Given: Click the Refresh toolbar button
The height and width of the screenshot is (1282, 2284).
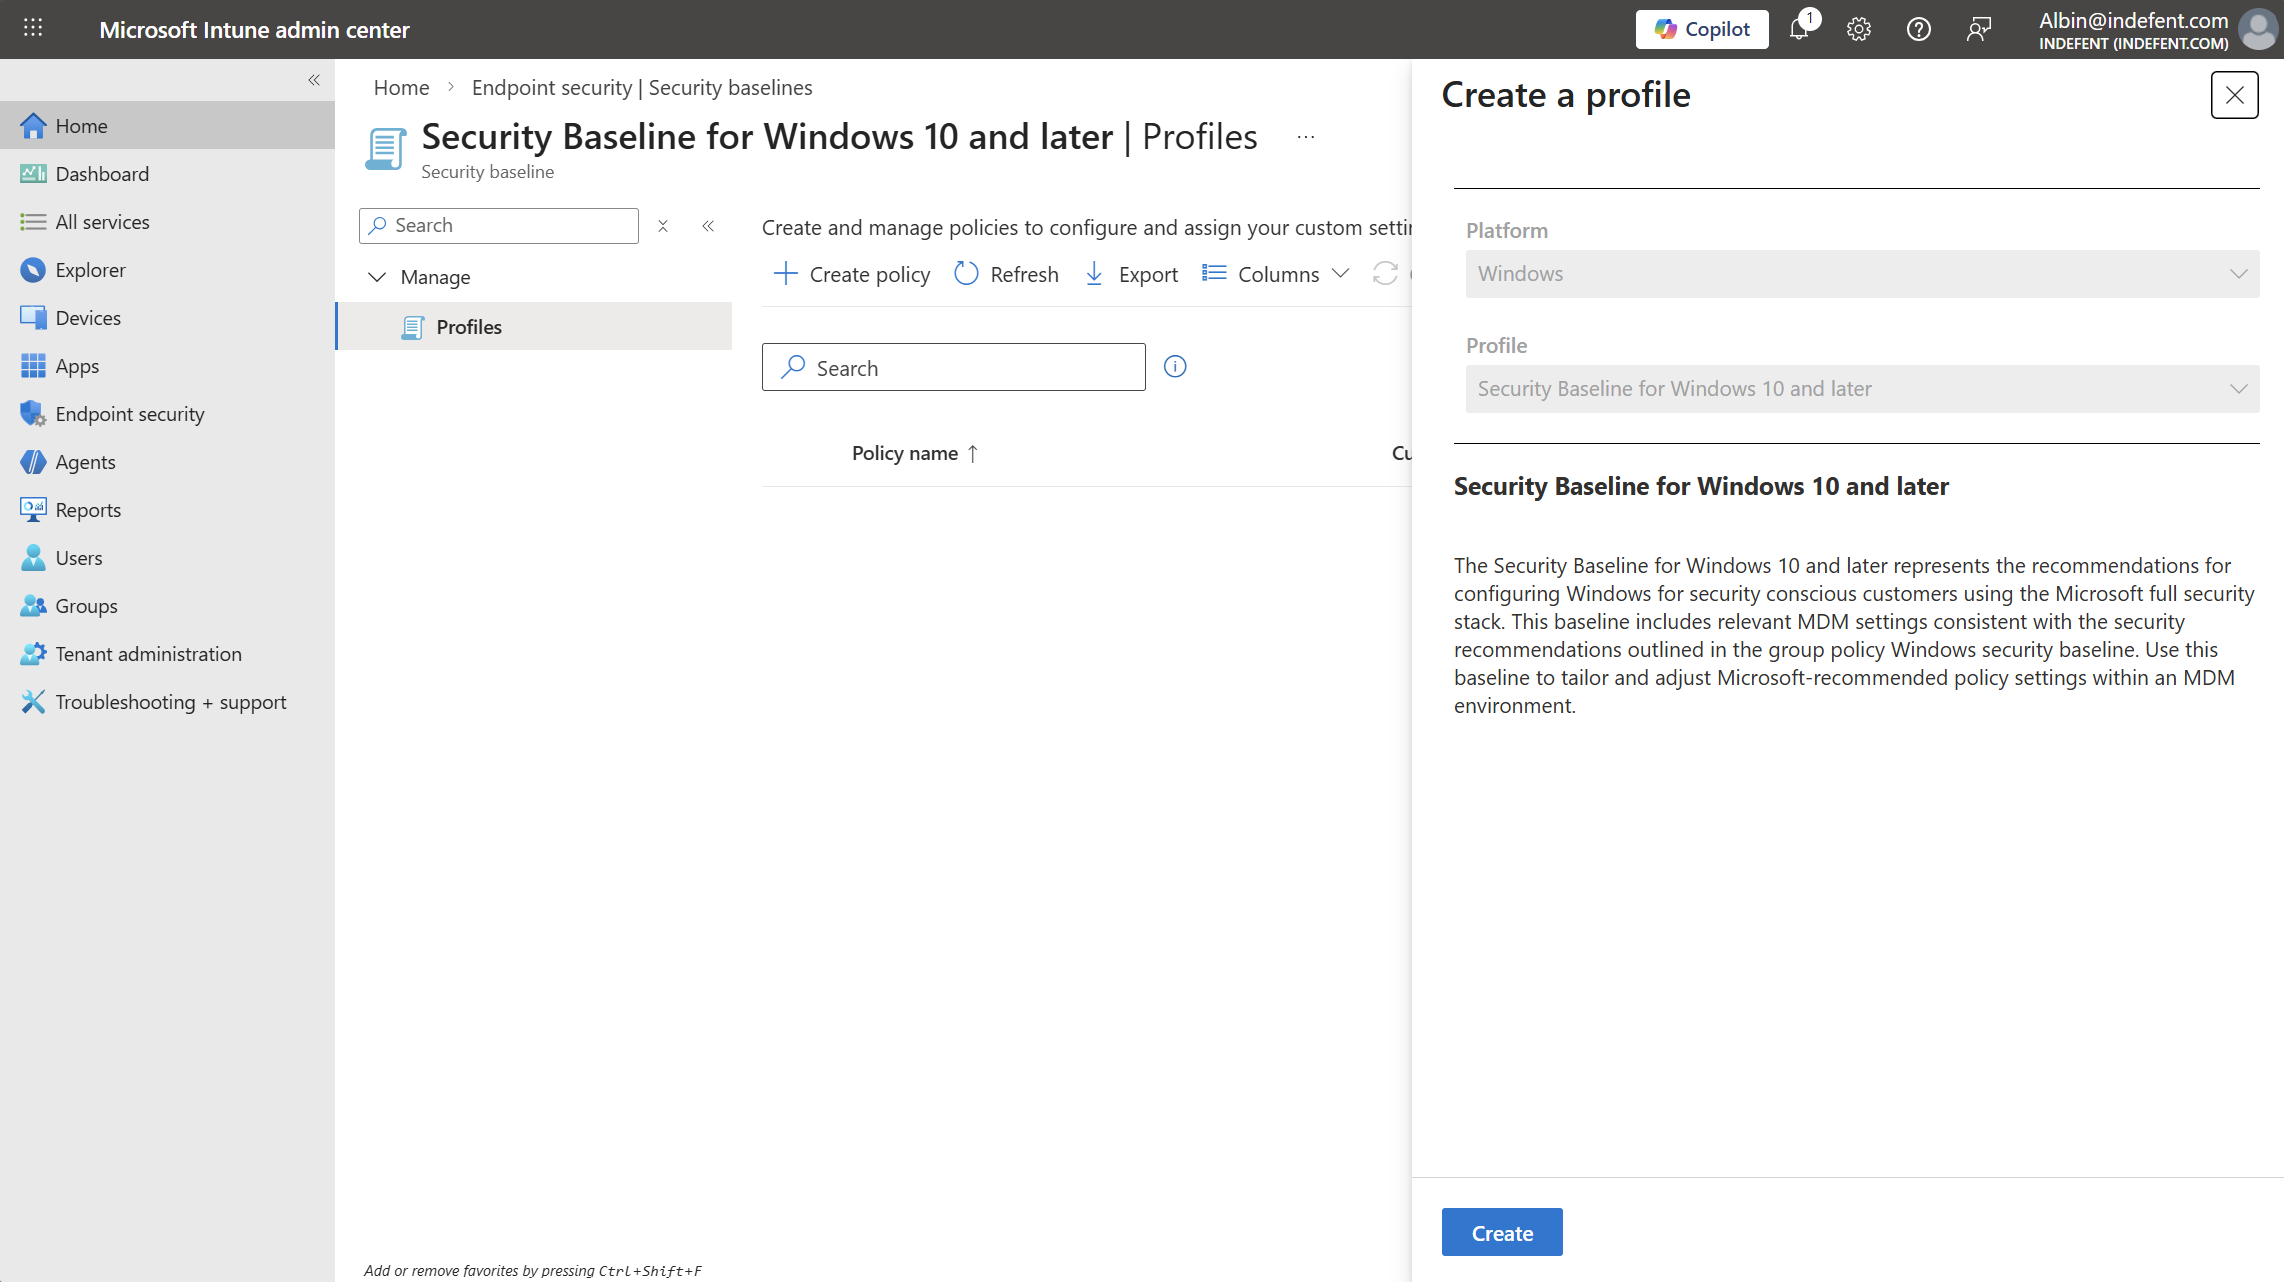Looking at the screenshot, I should click(x=1007, y=274).
